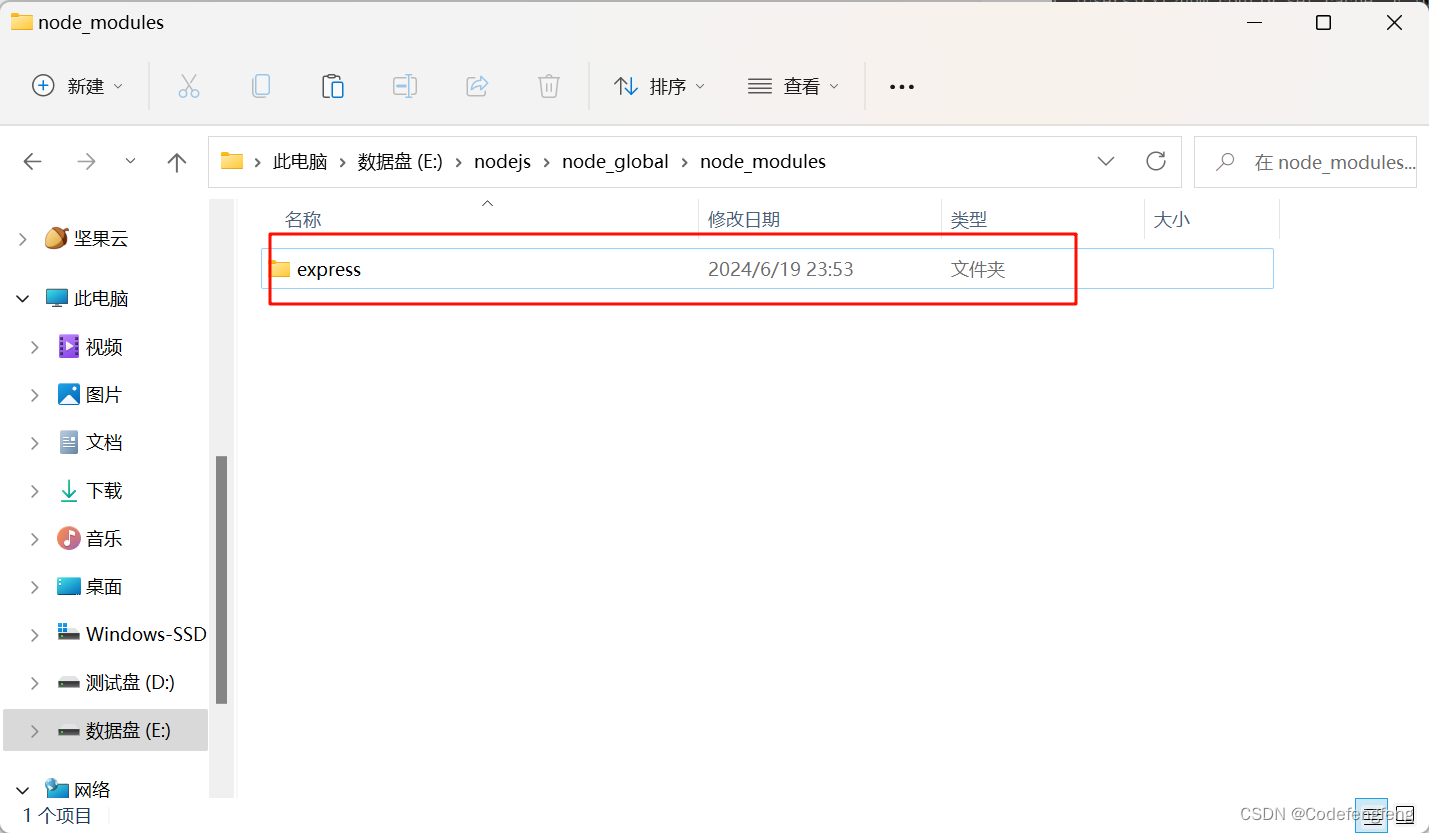Click the 文件夹 type cell

tap(978, 269)
